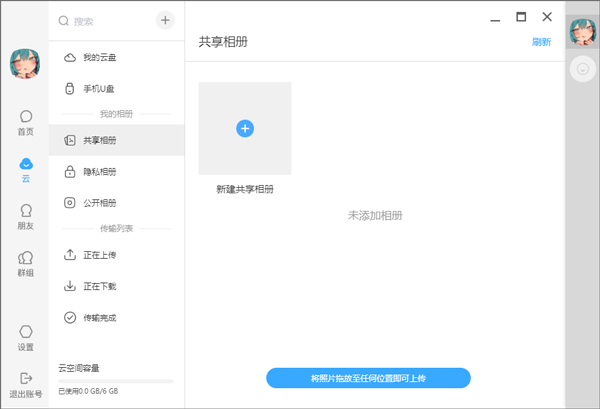Image resolution: width=600 pixels, height=409 pixels.
Task: Open 隐私相册 private album
Action: tap(116, 171)
